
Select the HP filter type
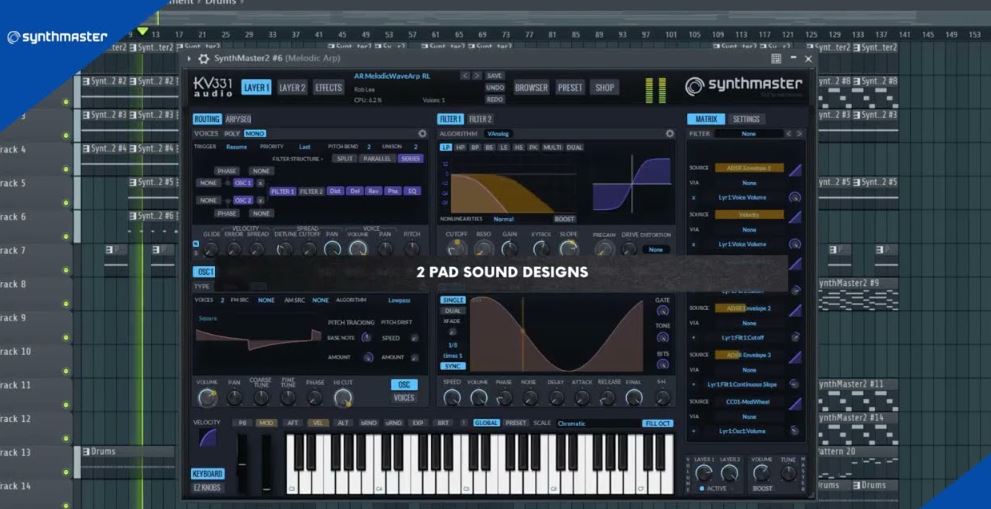(x=460, y=147)
